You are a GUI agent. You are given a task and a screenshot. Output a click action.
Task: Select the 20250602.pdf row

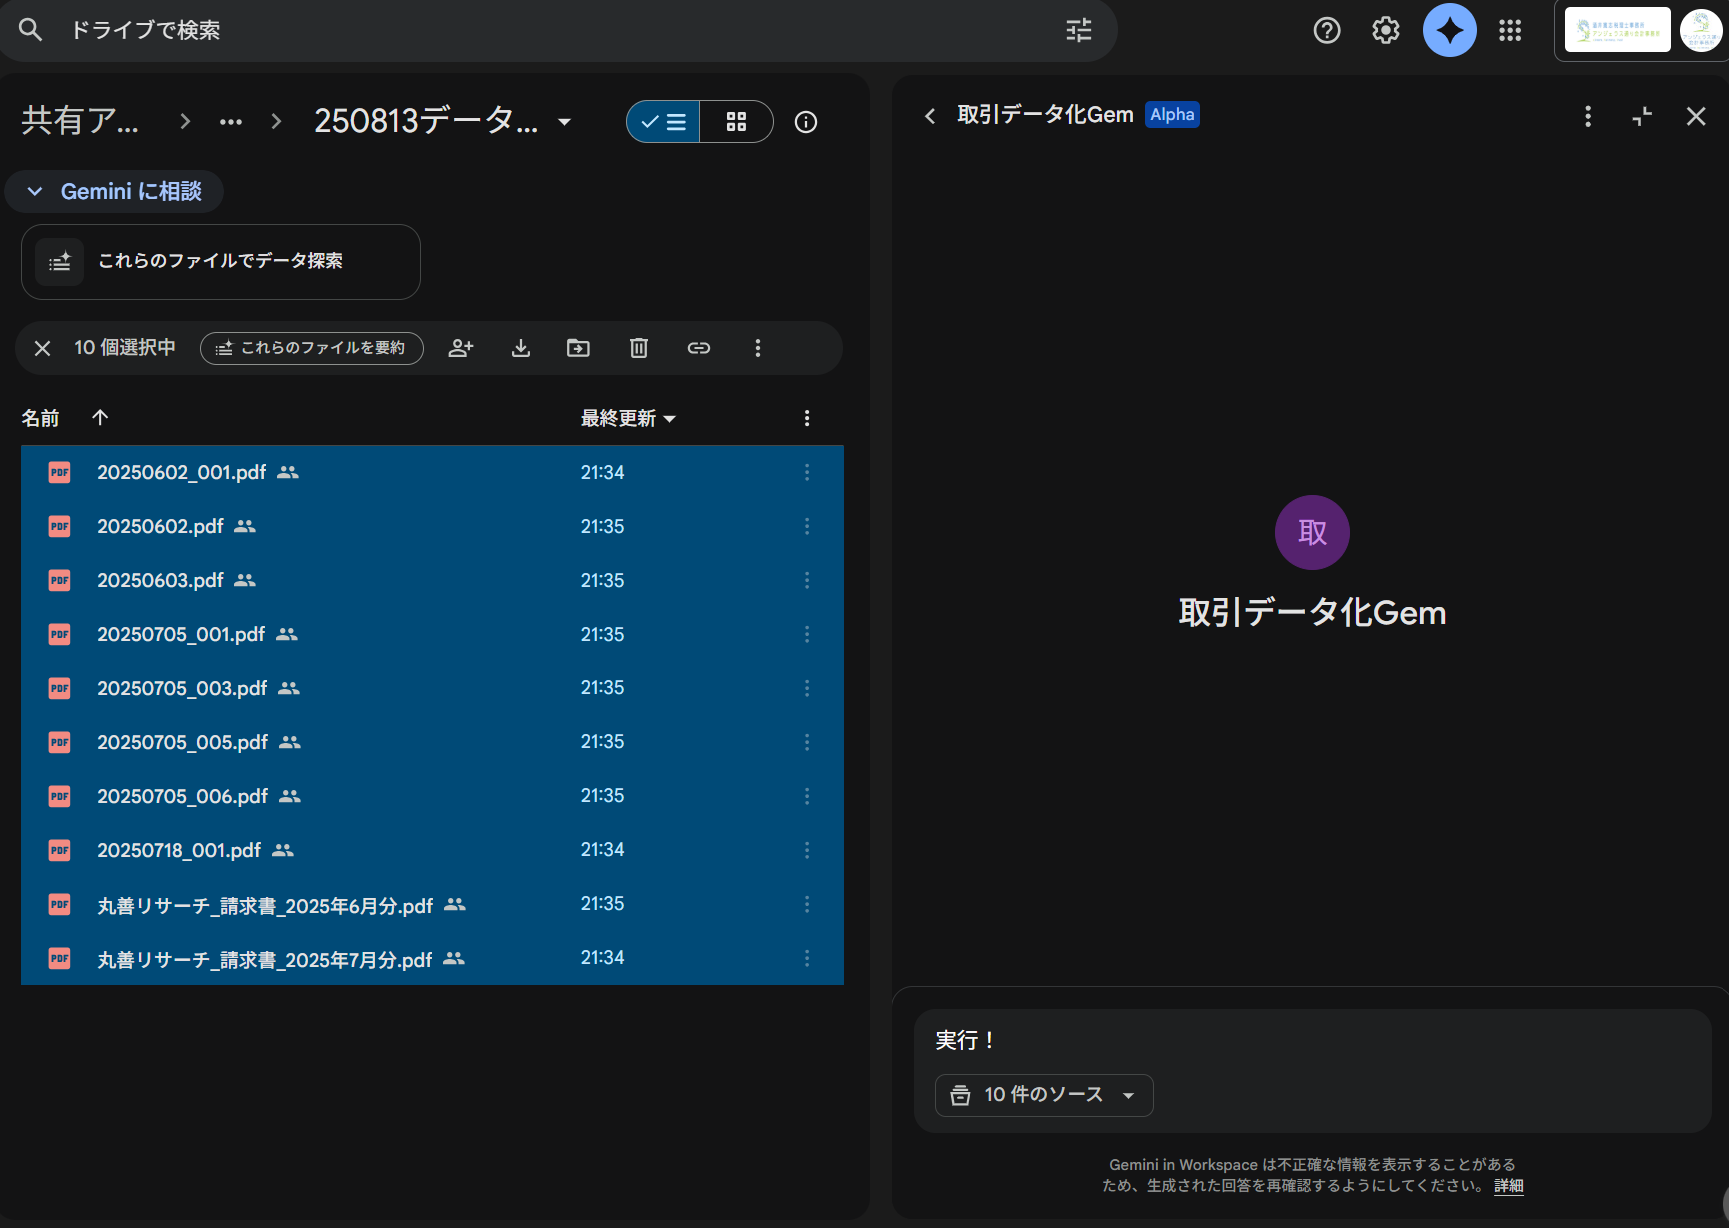click(432, 526)
